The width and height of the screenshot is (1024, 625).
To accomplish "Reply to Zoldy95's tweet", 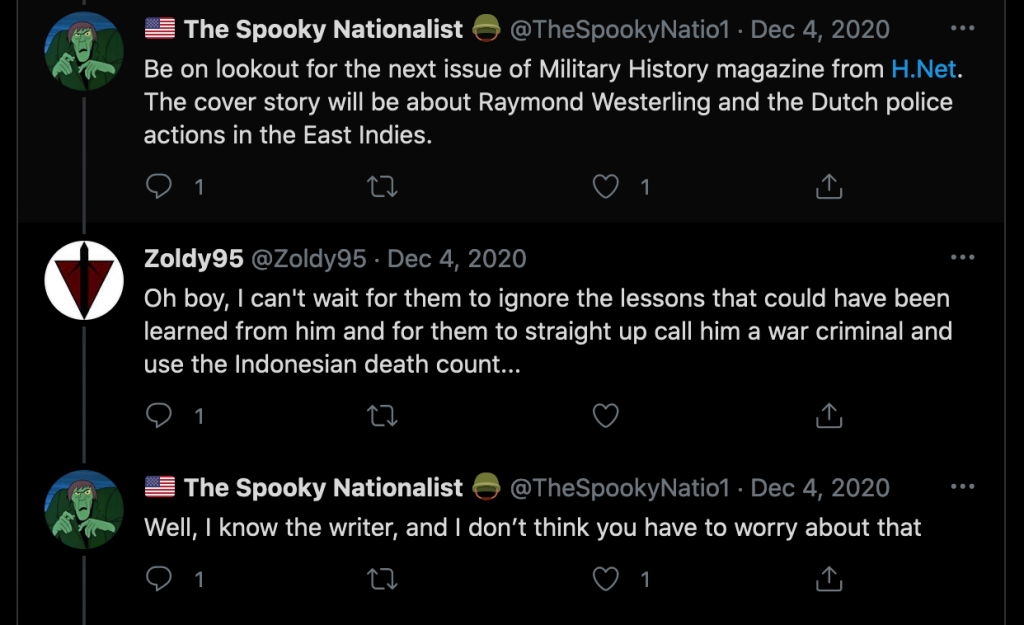I will pos(159,415).
